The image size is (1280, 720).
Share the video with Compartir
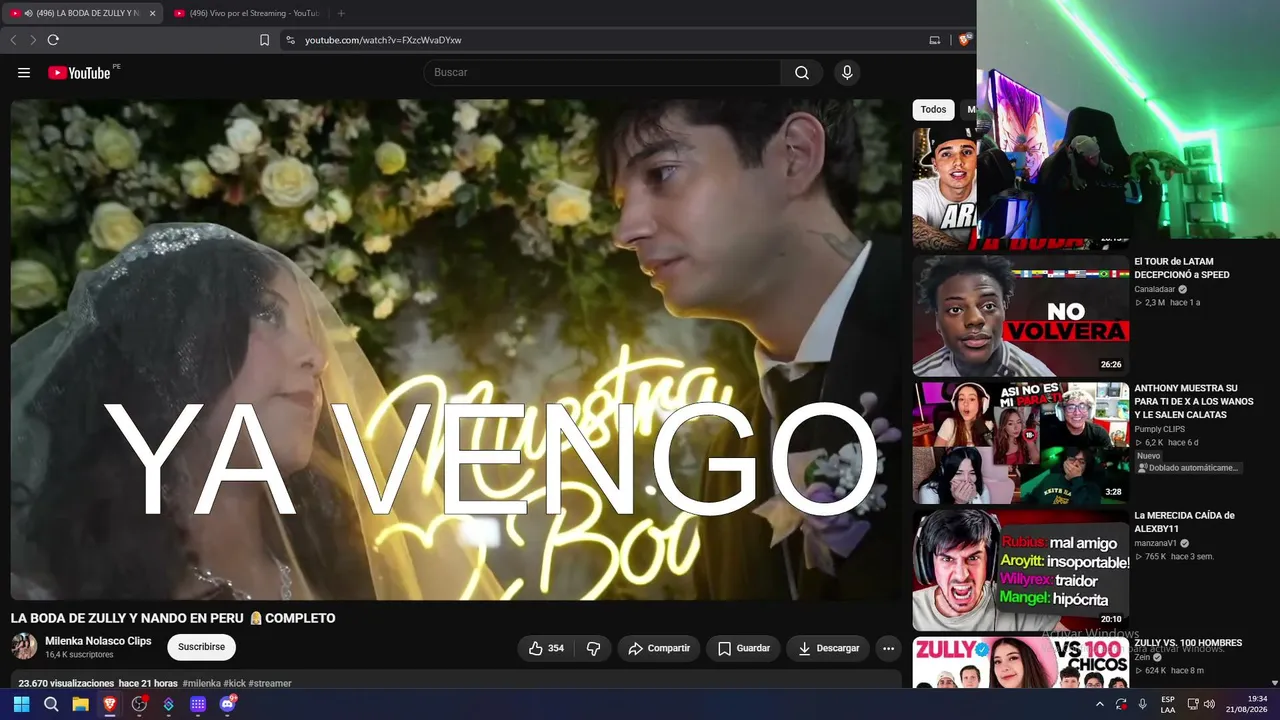tap(659, 648)
